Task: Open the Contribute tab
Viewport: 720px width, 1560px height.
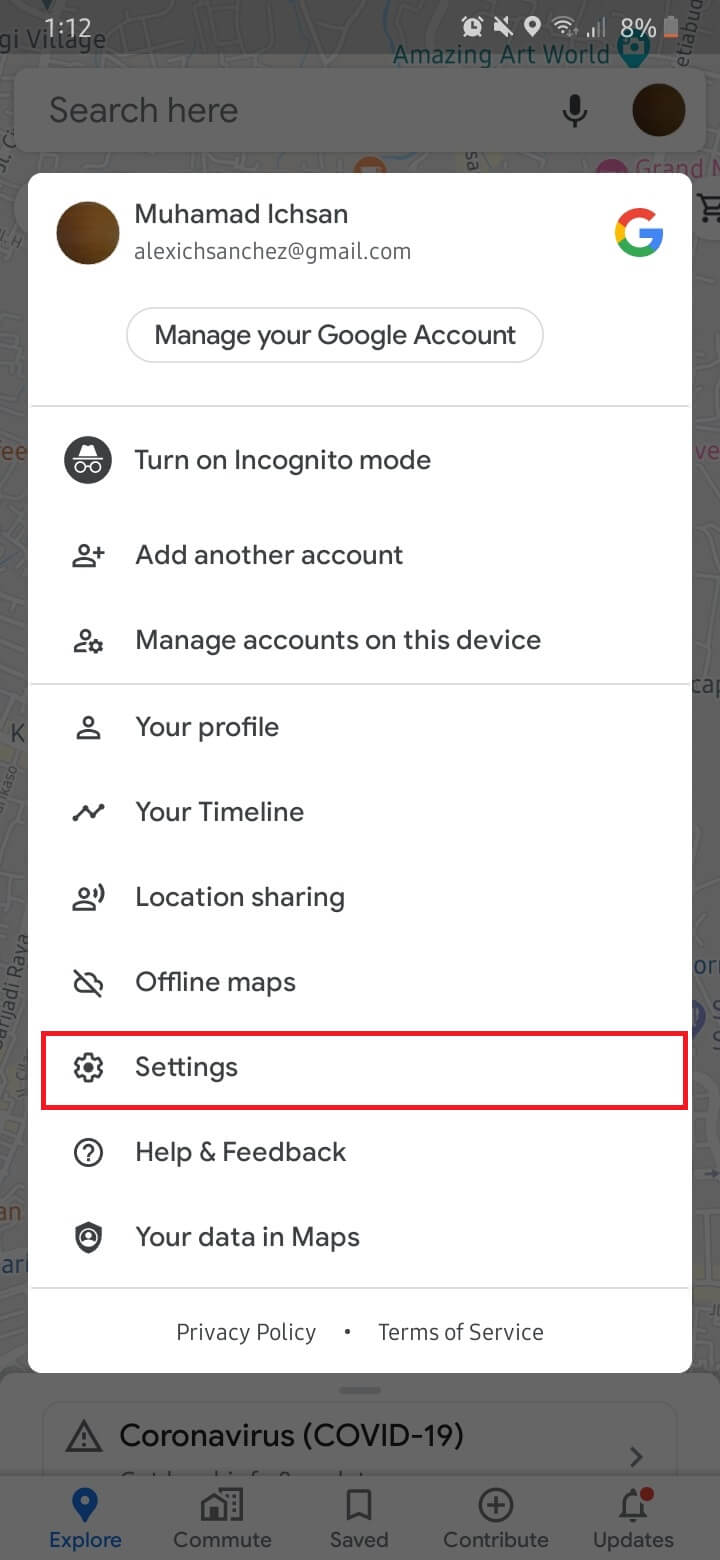Action: point(496,1517)
